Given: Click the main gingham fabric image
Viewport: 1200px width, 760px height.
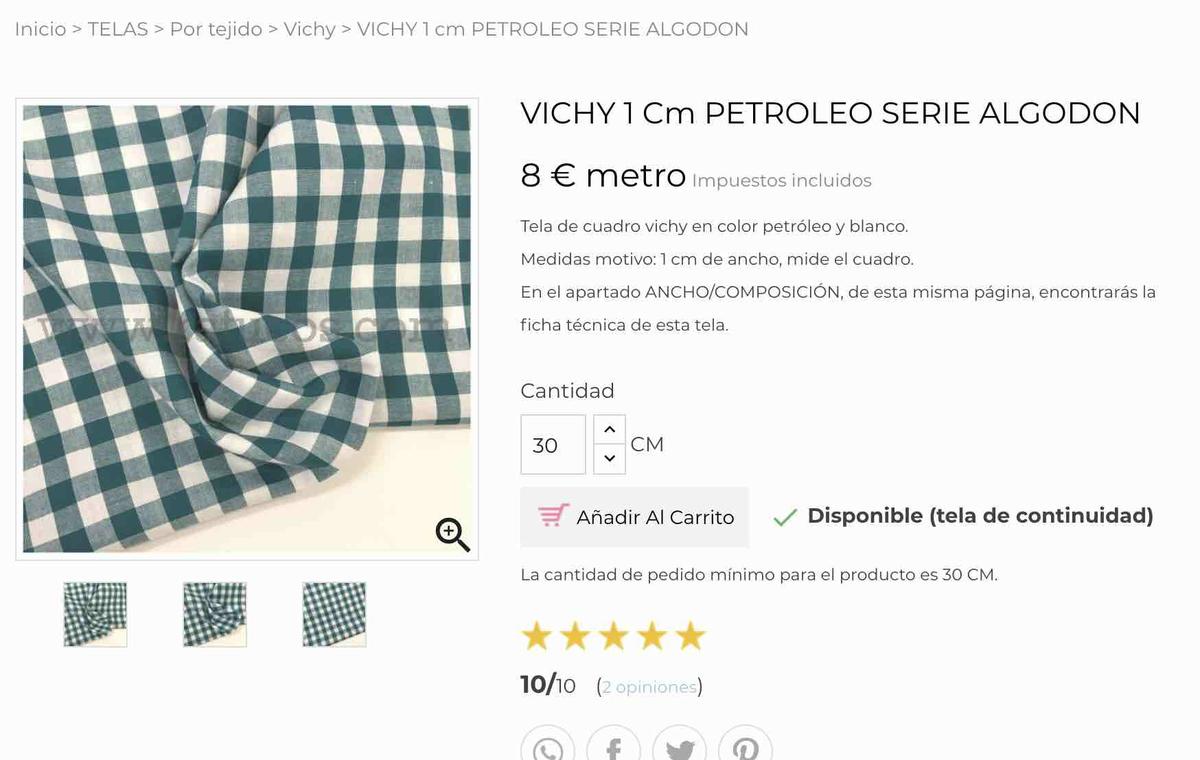Looking at the screenshot, I should coord(246,328).
